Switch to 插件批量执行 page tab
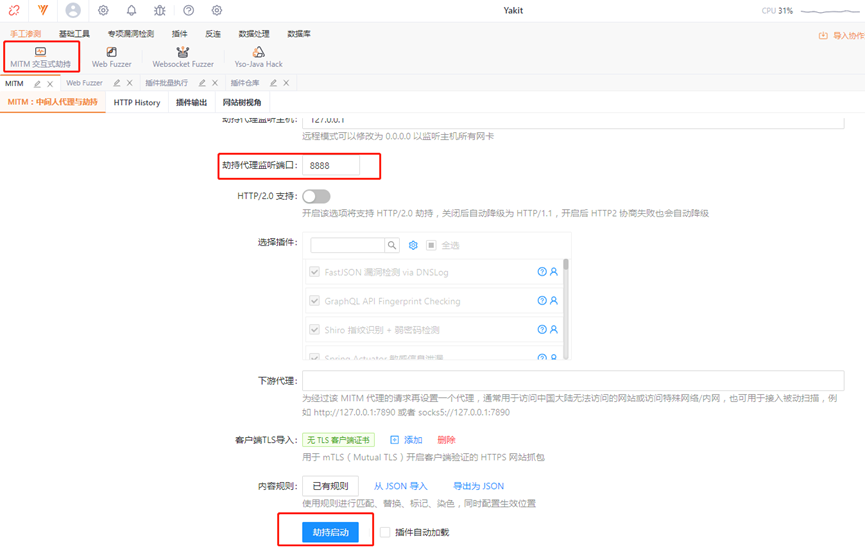The width and height of the screenshot is (865, 547). [167, 83]
